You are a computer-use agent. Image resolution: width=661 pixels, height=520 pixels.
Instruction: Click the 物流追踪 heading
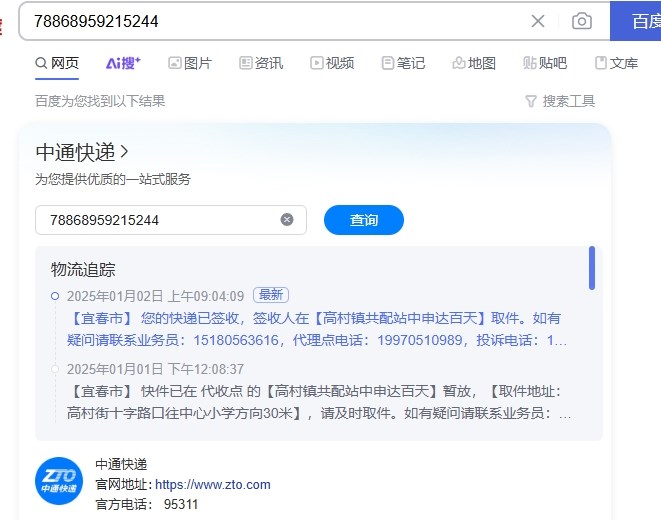83,269
